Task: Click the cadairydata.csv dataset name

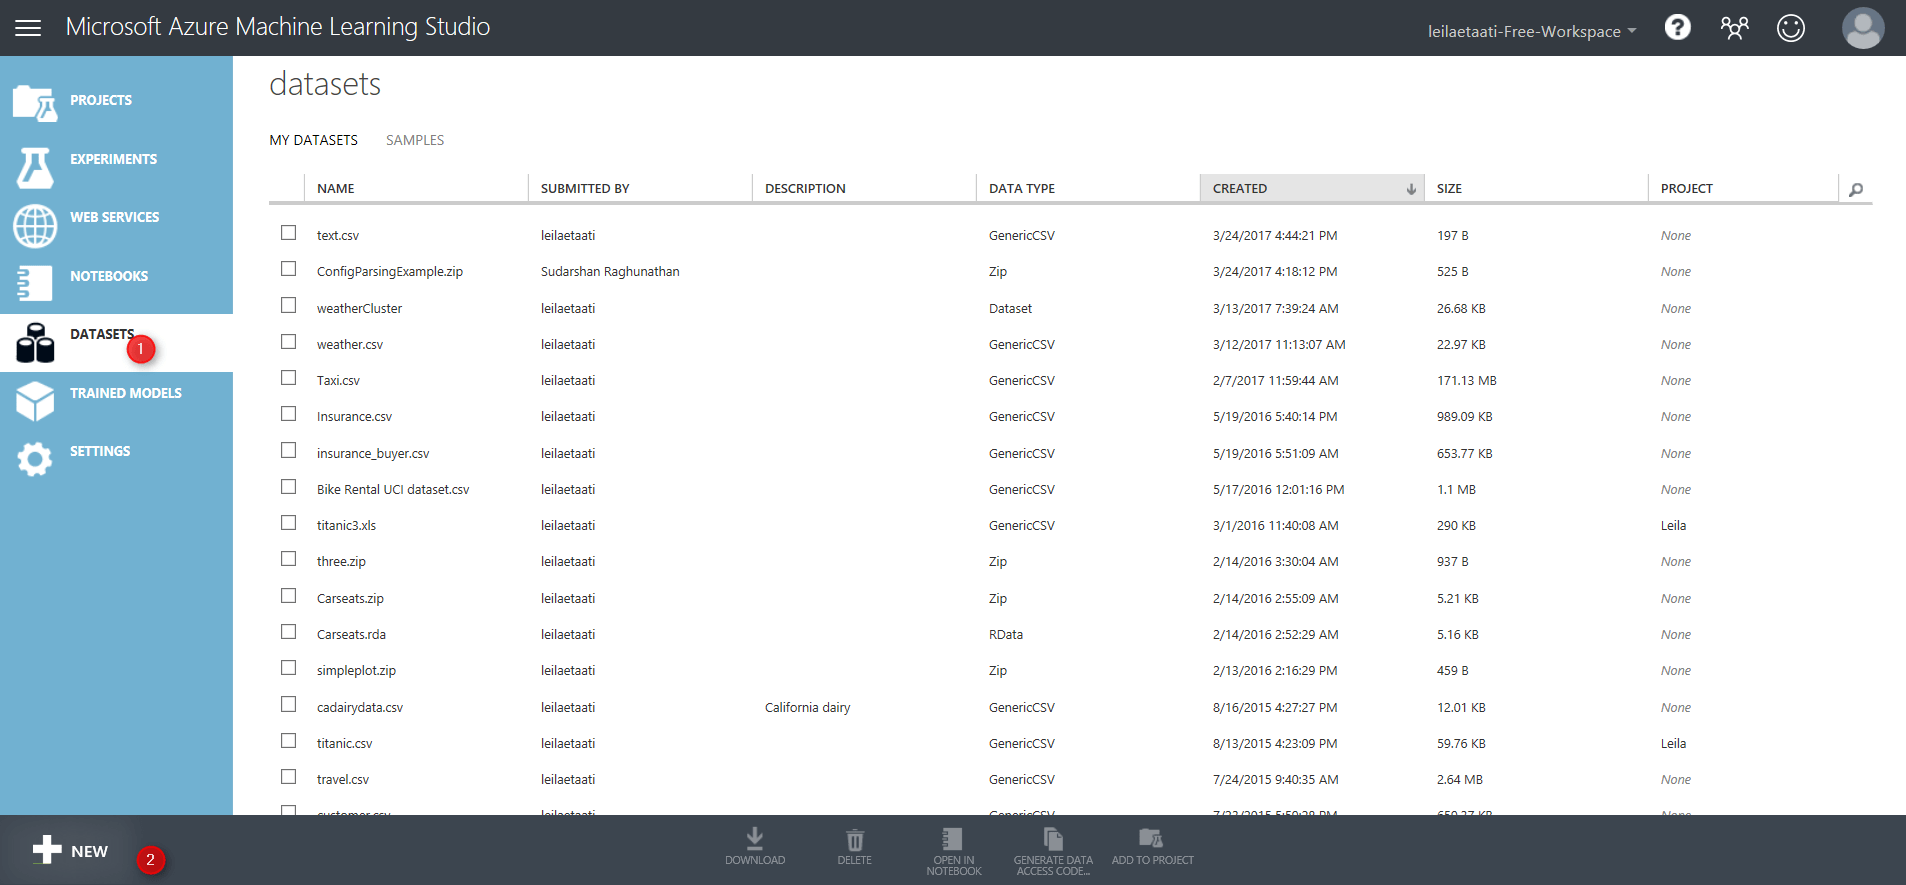Action: coord(360,707)
